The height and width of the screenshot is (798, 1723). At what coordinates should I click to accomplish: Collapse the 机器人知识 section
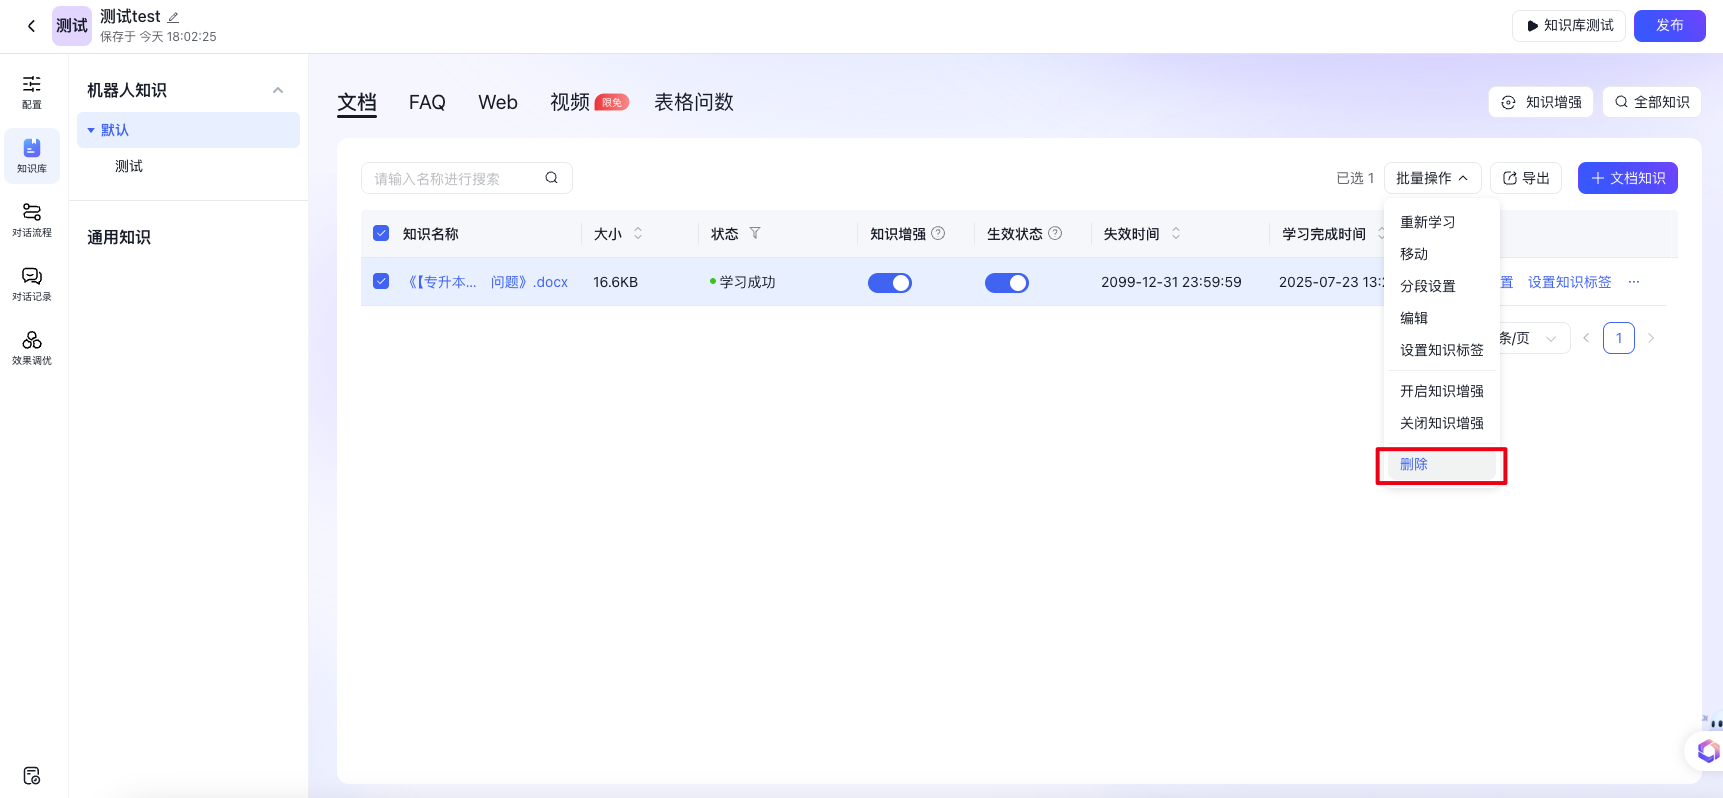[x=278, y=90]
